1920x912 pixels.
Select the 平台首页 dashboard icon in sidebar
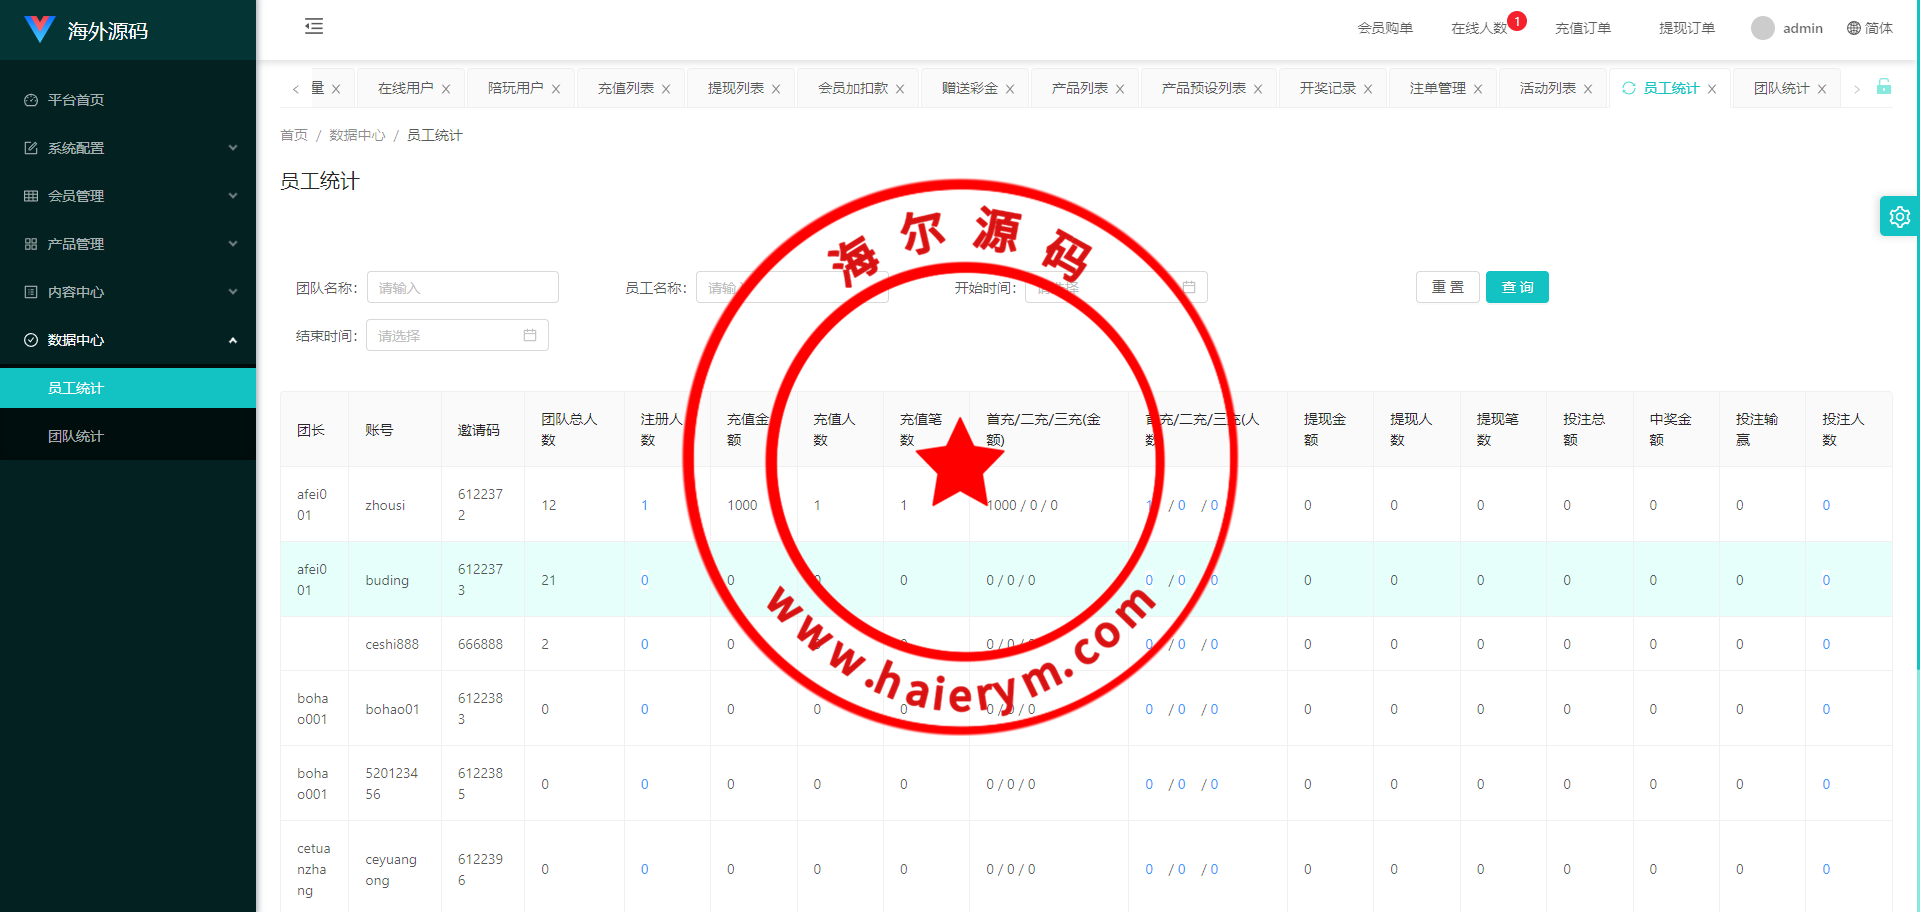pyautogui.click(x=29, y=100)
